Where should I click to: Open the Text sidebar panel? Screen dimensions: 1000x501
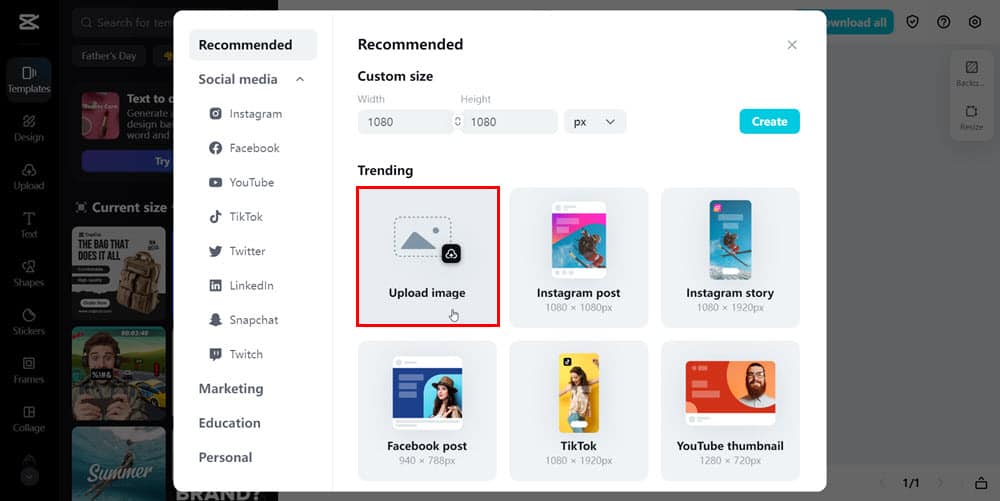coord(29,225)
